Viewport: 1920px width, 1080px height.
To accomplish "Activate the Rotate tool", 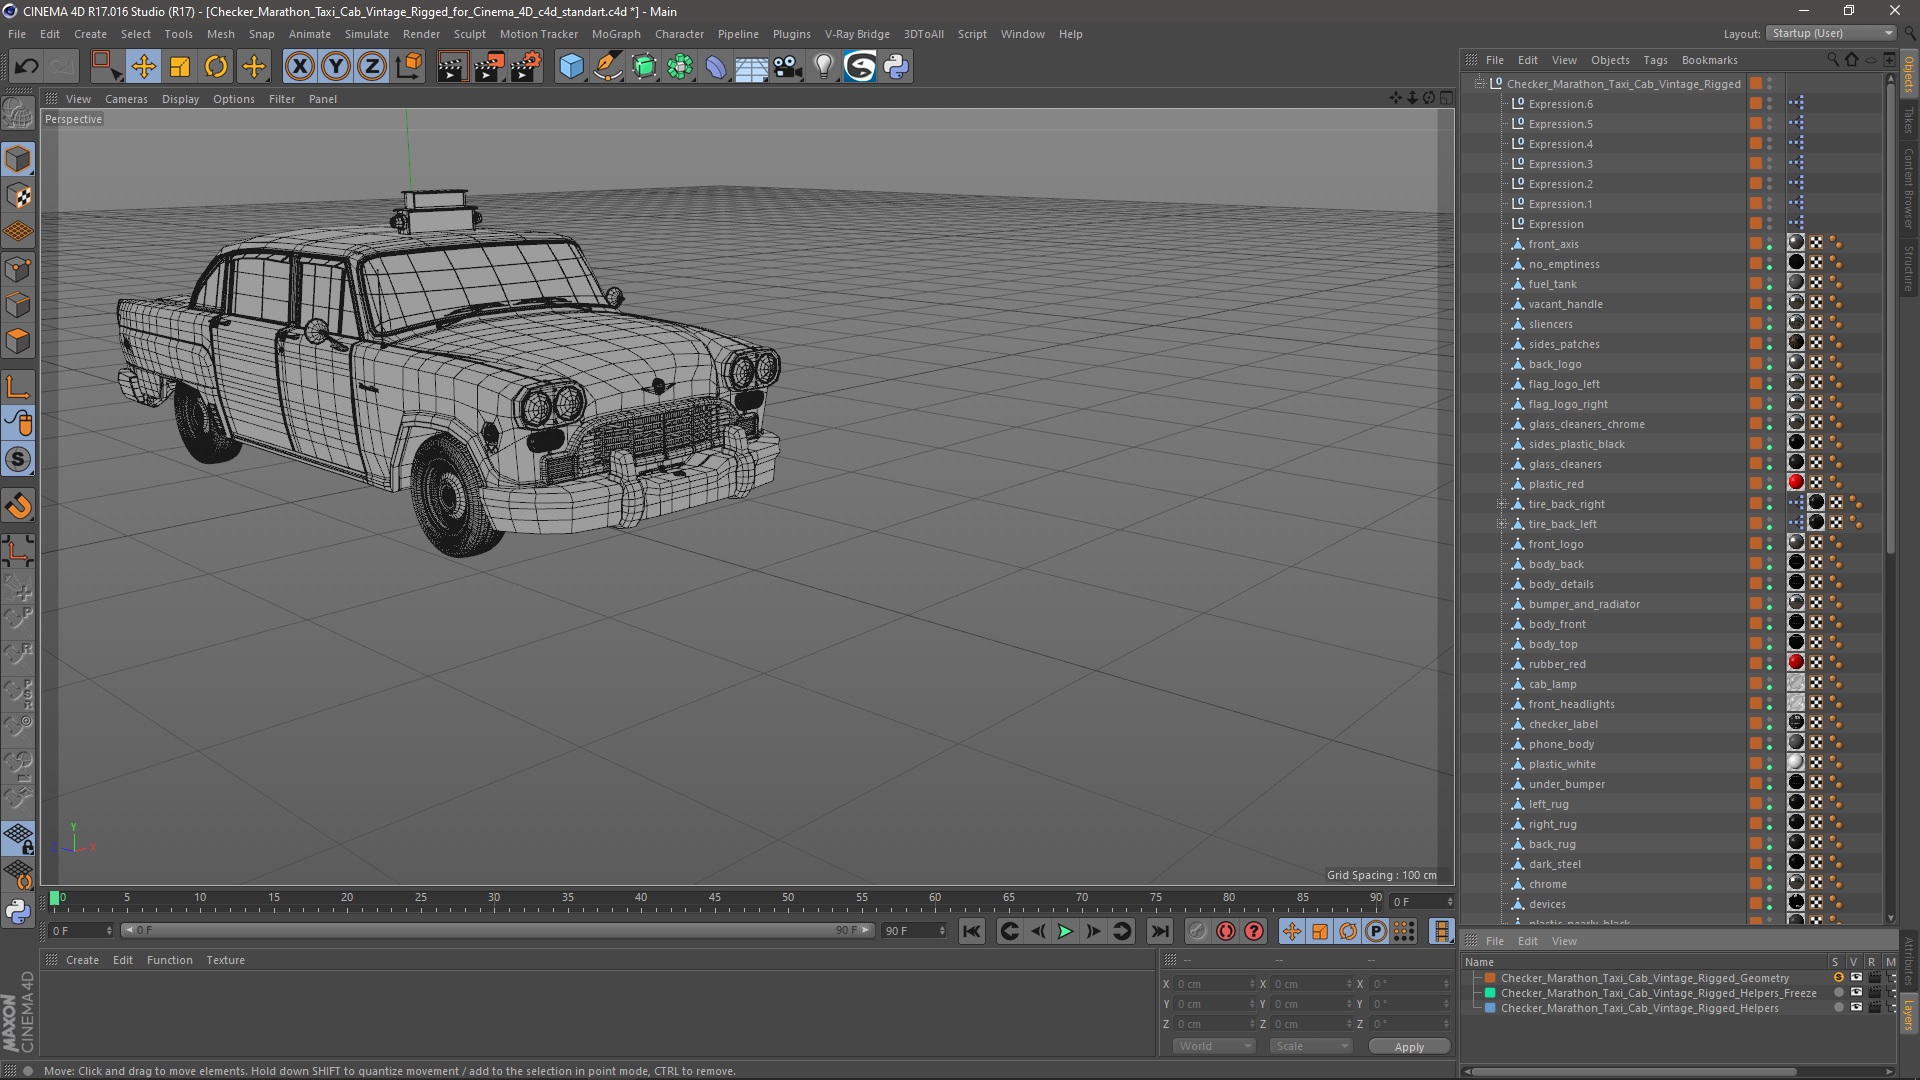I will coord(216,67).
